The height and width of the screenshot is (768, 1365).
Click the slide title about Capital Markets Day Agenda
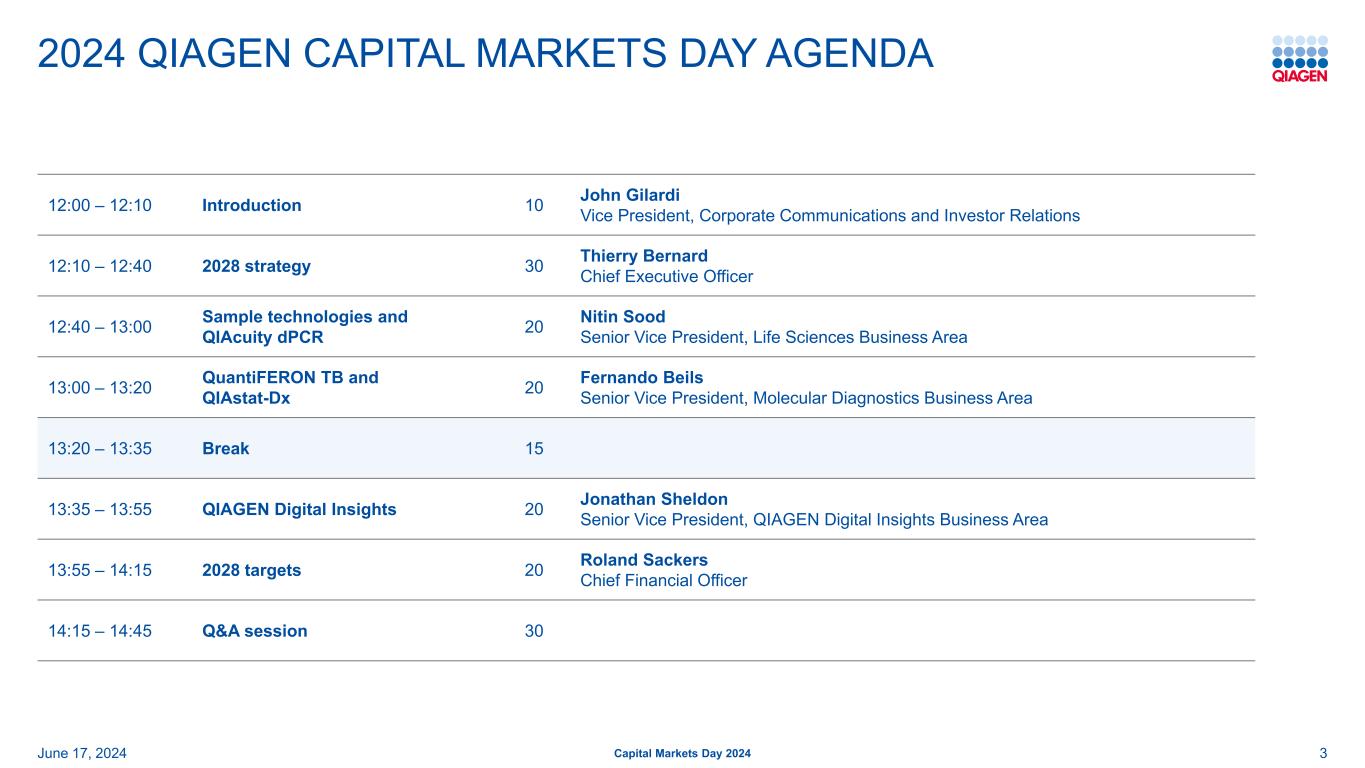(x=485, y=54)
